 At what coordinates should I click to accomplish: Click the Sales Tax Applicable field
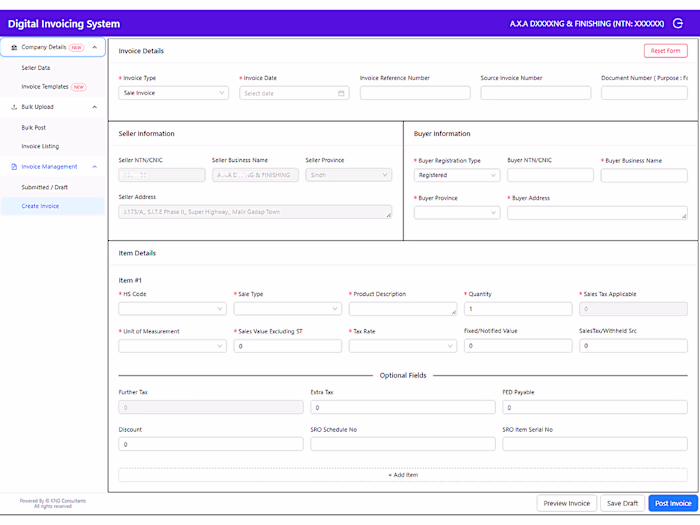click(633, 308)
